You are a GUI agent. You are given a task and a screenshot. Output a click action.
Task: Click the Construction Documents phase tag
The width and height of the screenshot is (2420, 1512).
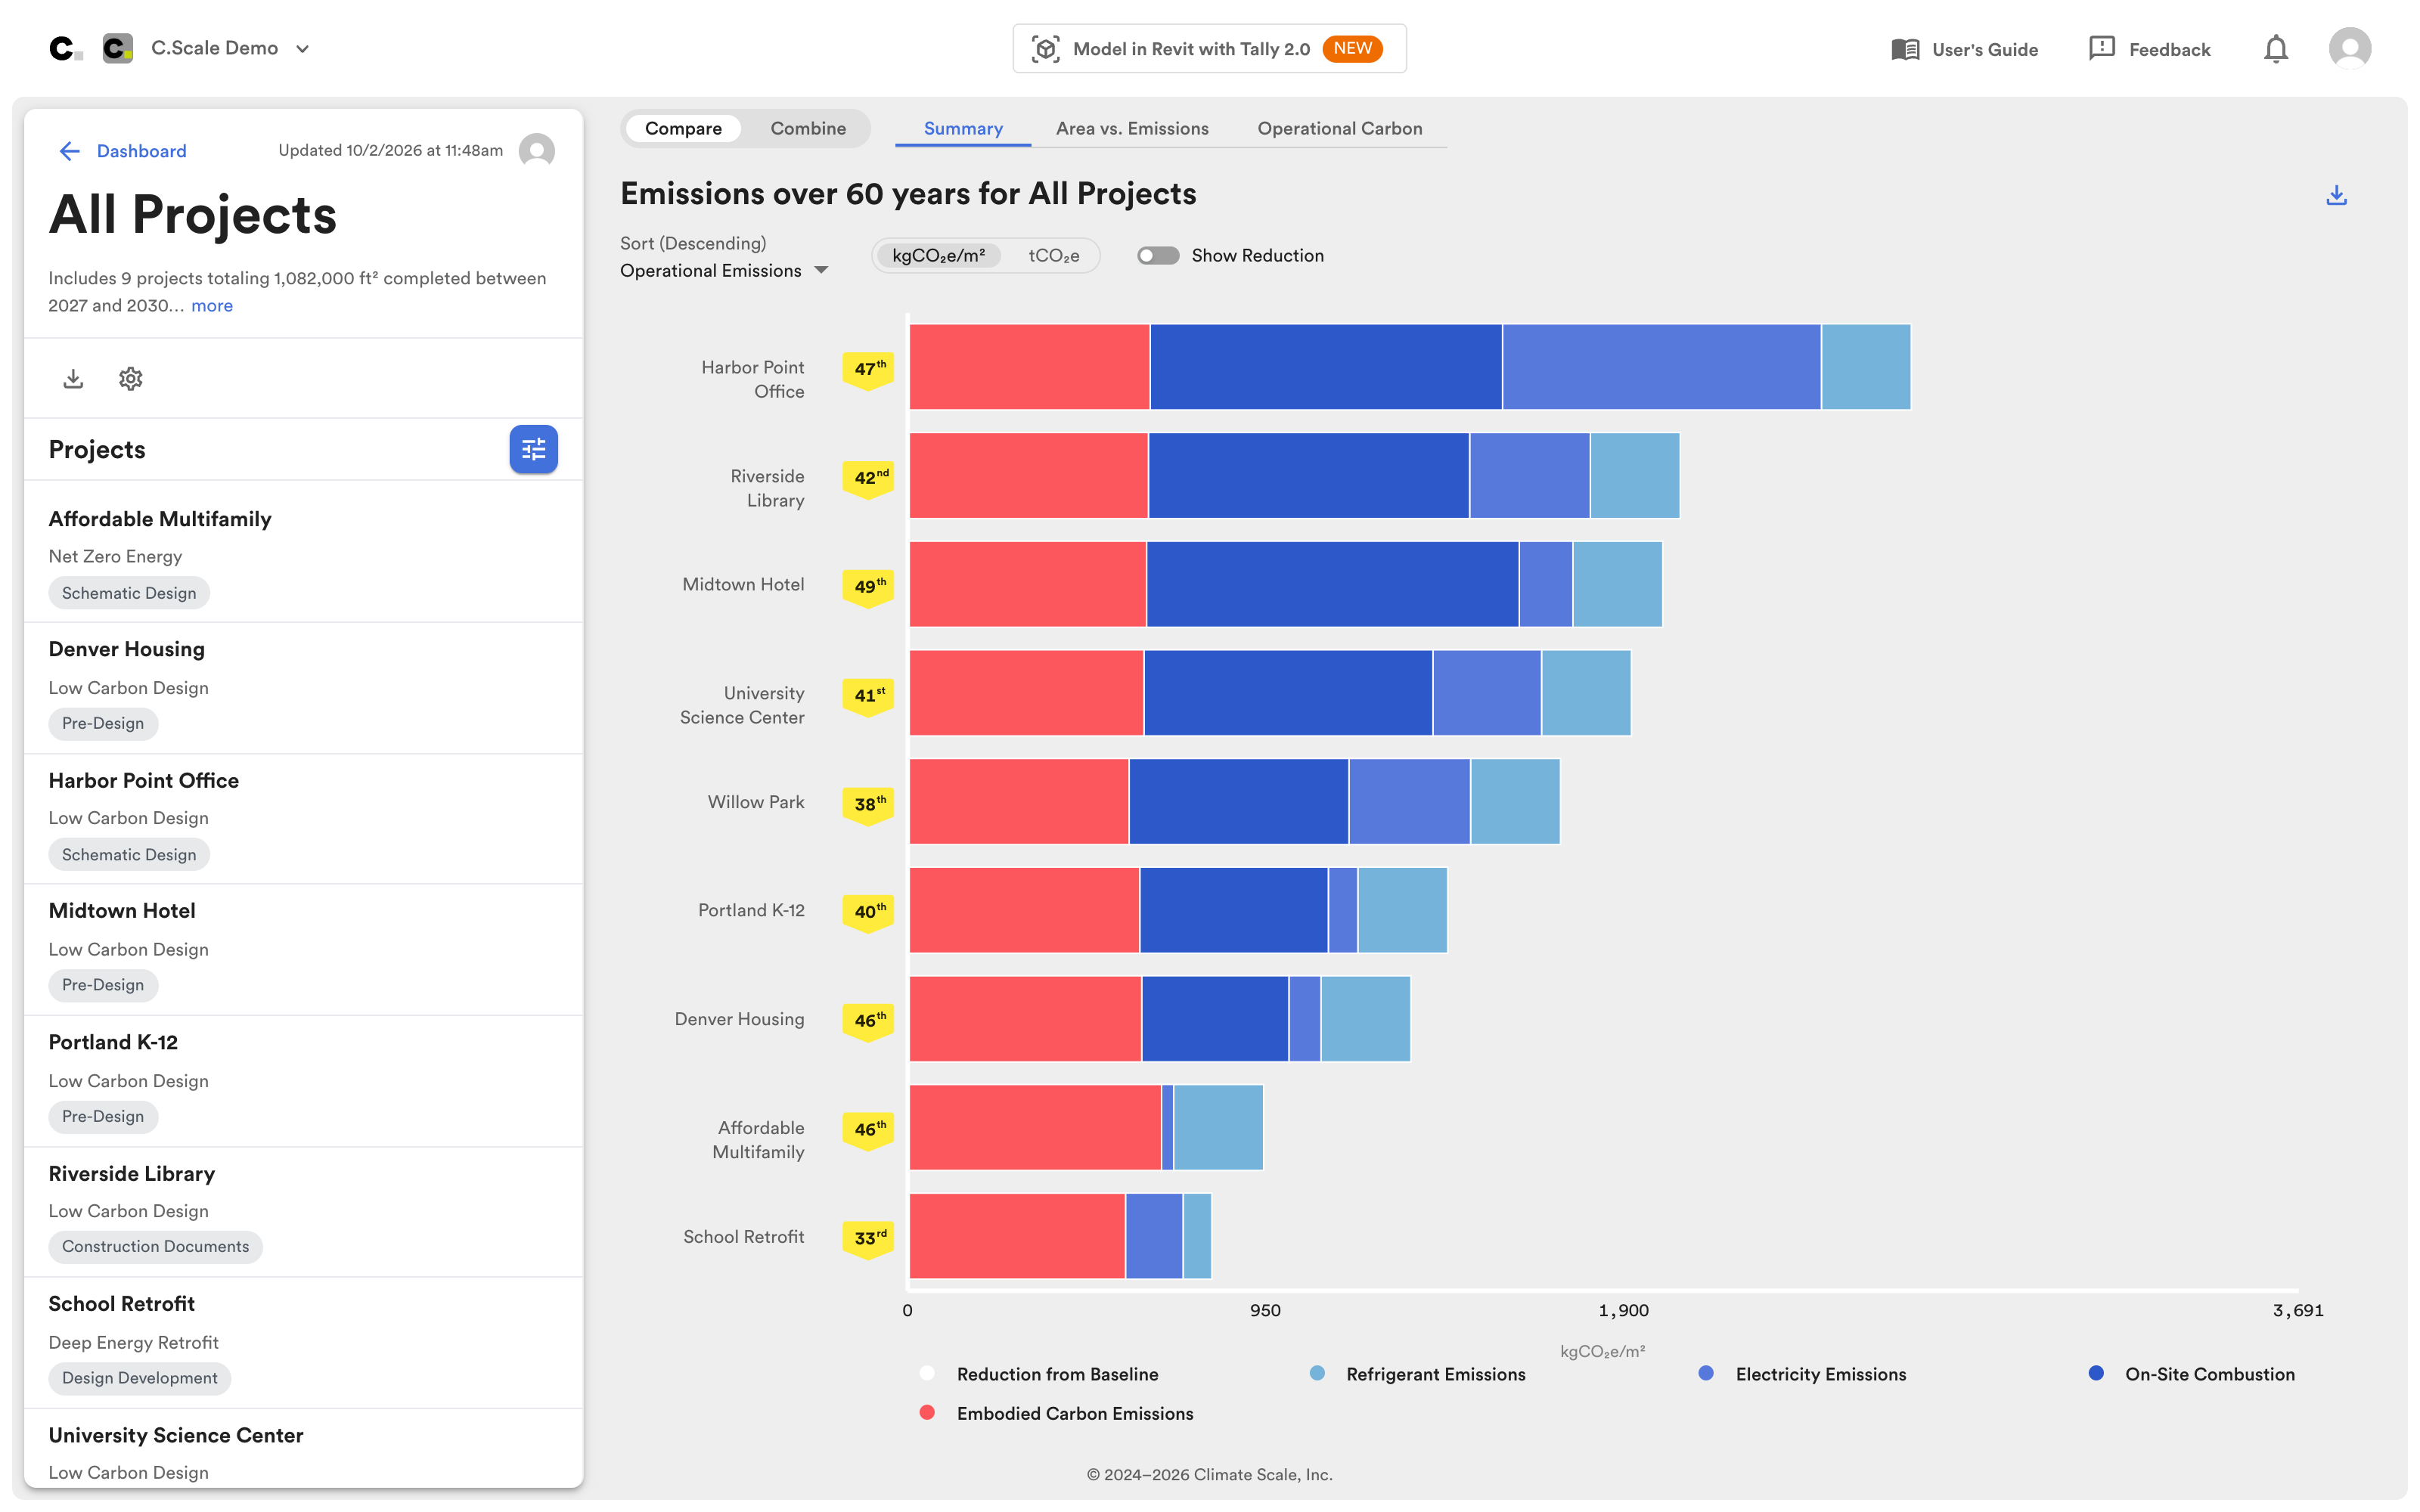(x=155, y=1247)
